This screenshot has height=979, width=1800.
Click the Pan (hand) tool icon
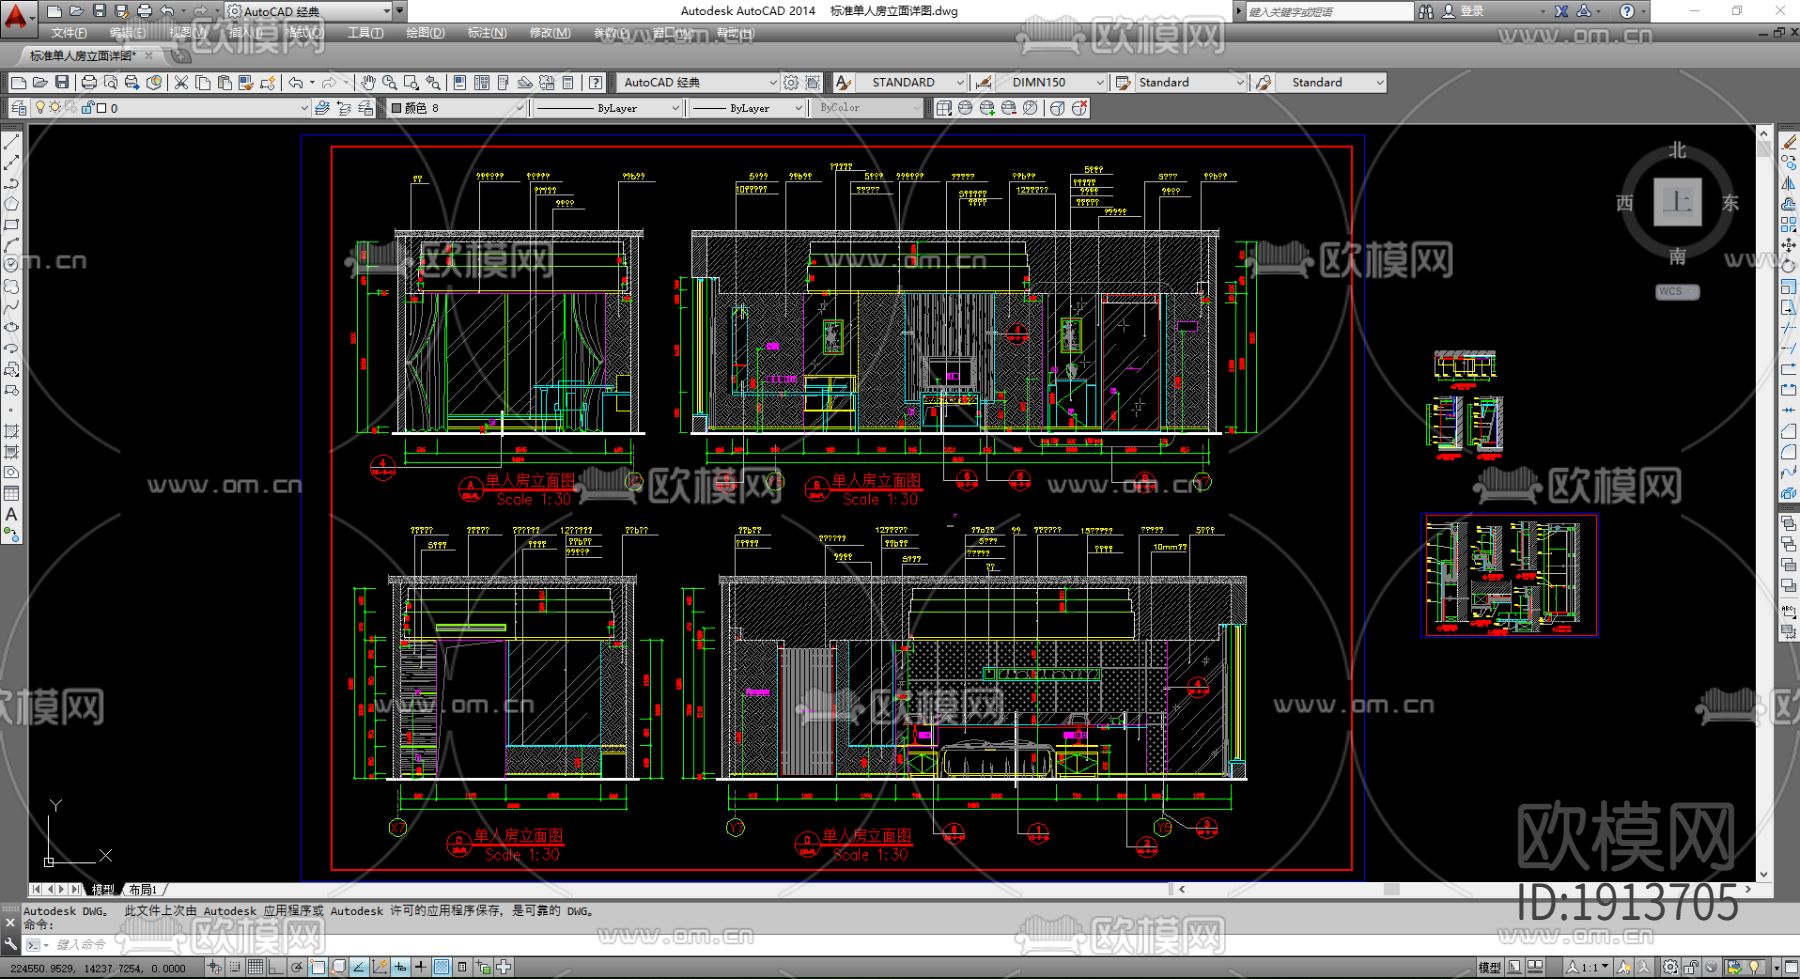click(367, 83)
